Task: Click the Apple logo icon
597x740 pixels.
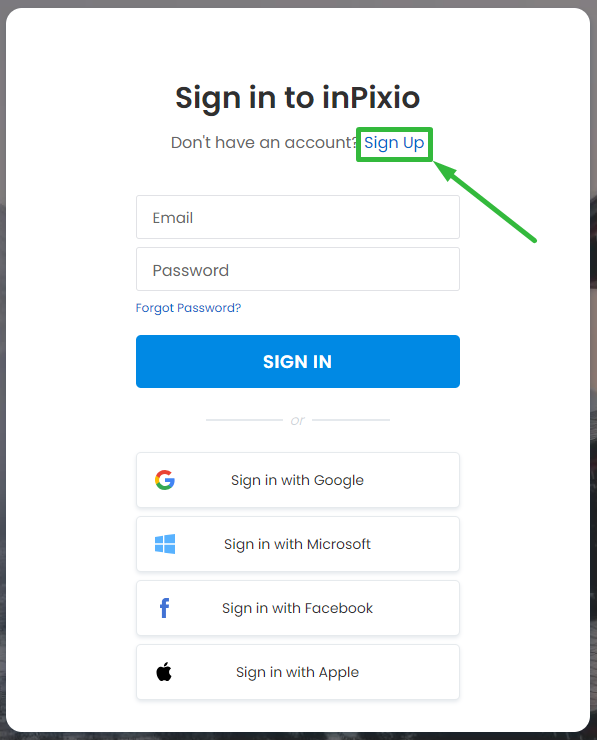Action: [x=164, y=672]
